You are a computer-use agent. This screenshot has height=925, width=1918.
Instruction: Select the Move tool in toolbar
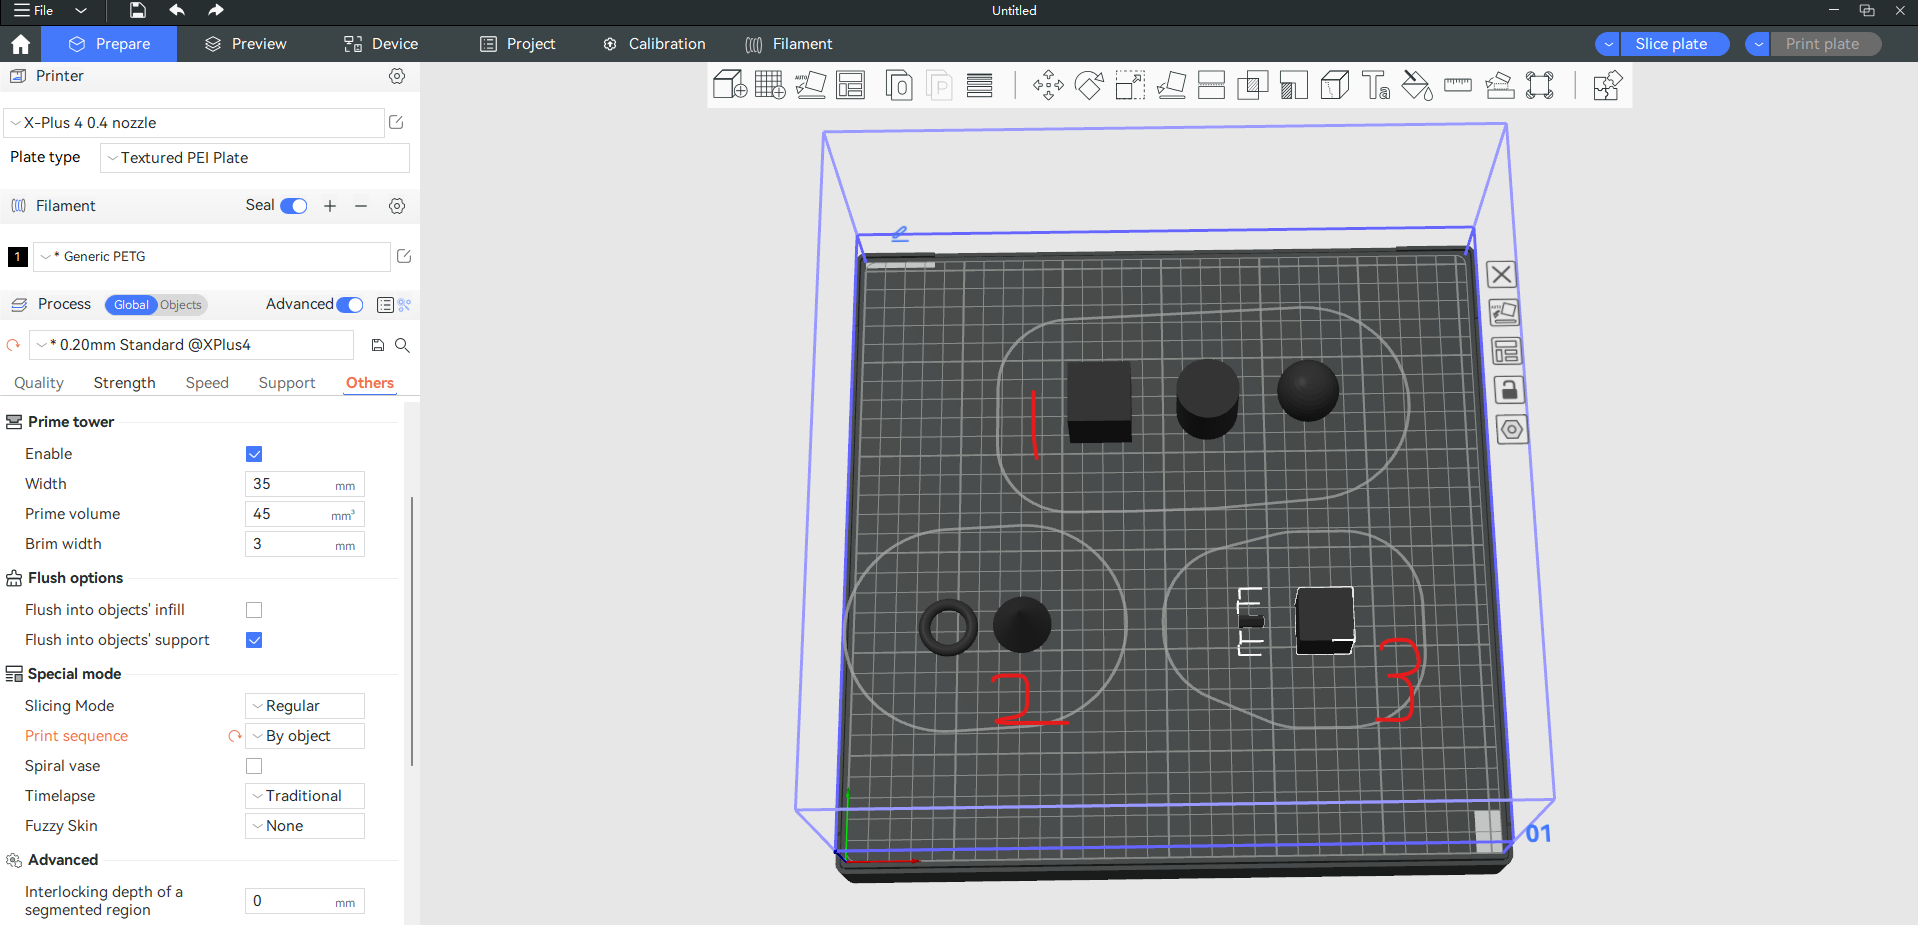1048,85
